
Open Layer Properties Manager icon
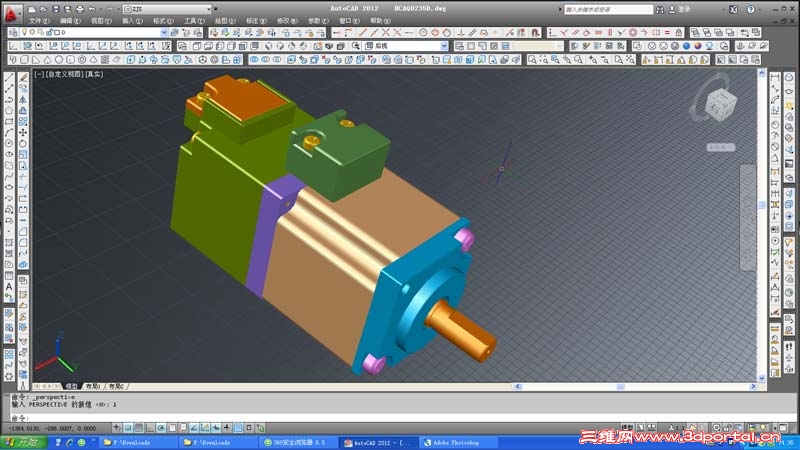coord(13,33)
